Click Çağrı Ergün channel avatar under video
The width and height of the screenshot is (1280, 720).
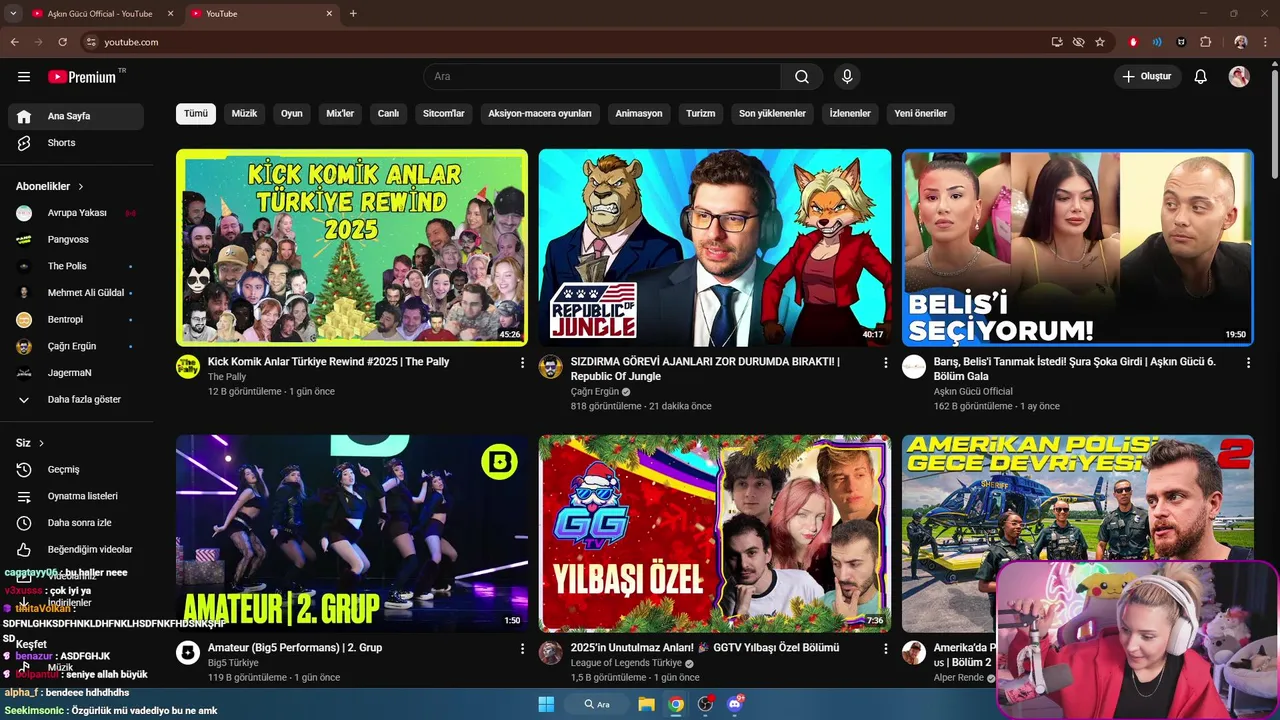pos(551,367)
